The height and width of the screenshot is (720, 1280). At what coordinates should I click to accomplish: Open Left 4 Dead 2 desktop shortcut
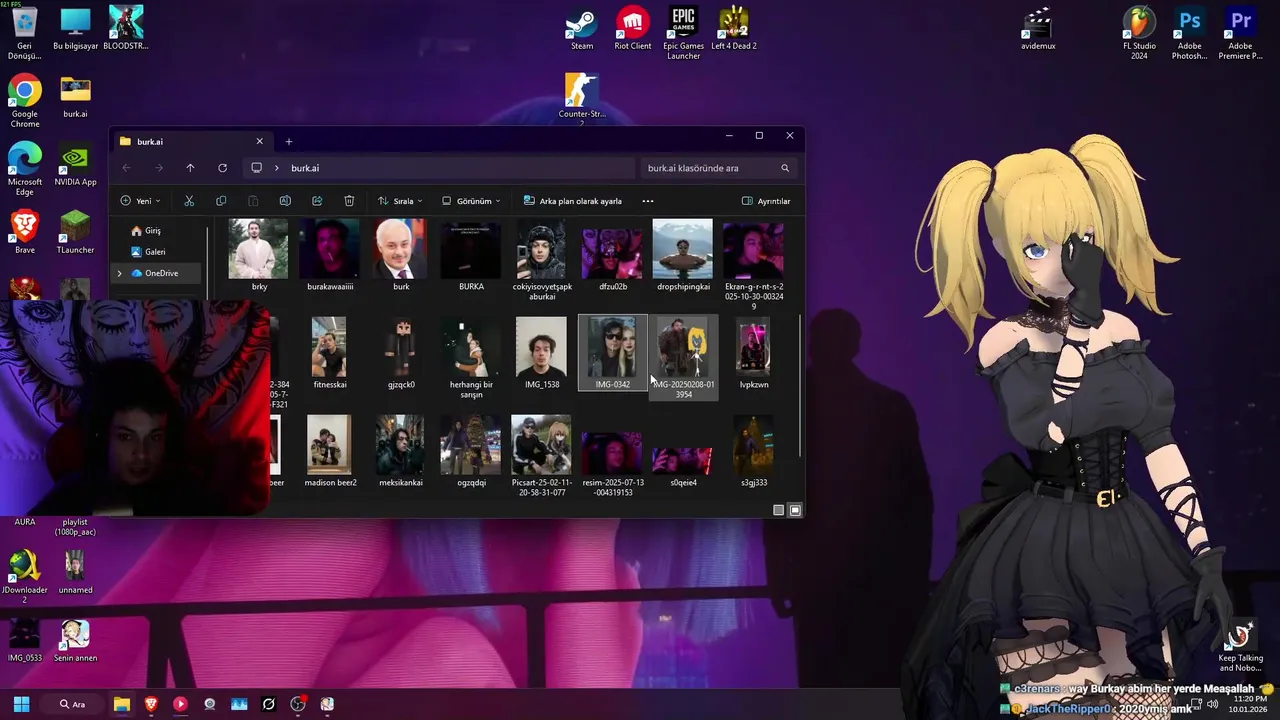(734, 29)
